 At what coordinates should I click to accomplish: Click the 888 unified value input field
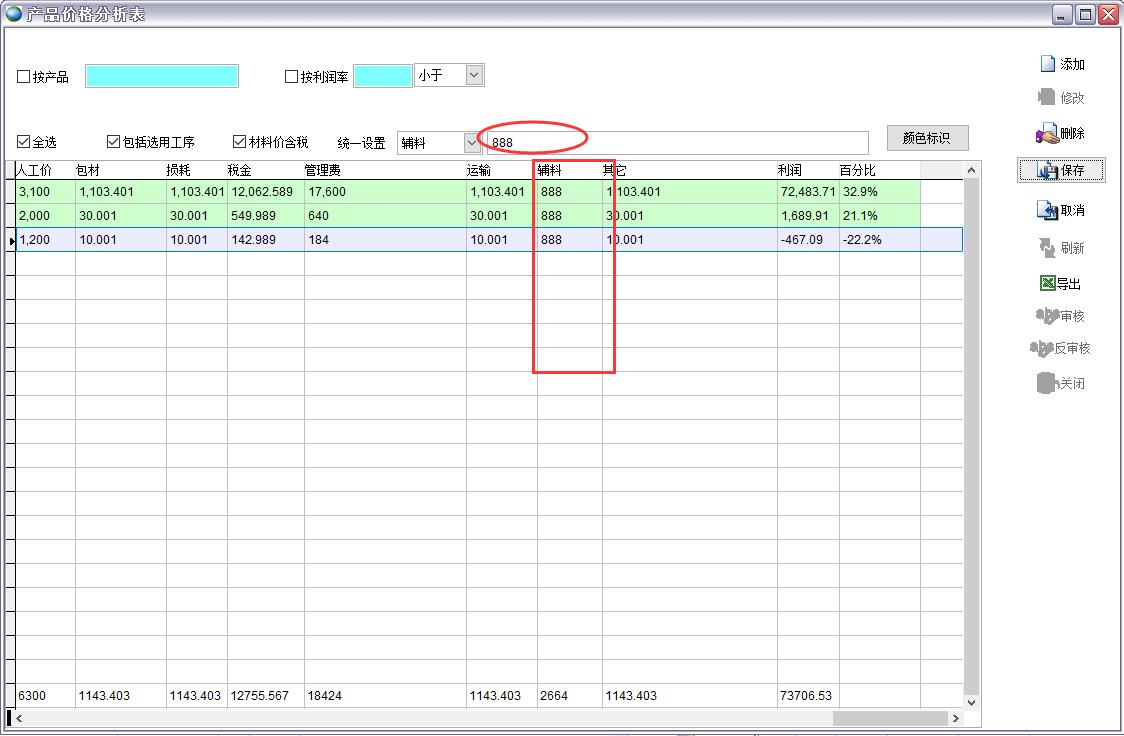tap(677, 143)
